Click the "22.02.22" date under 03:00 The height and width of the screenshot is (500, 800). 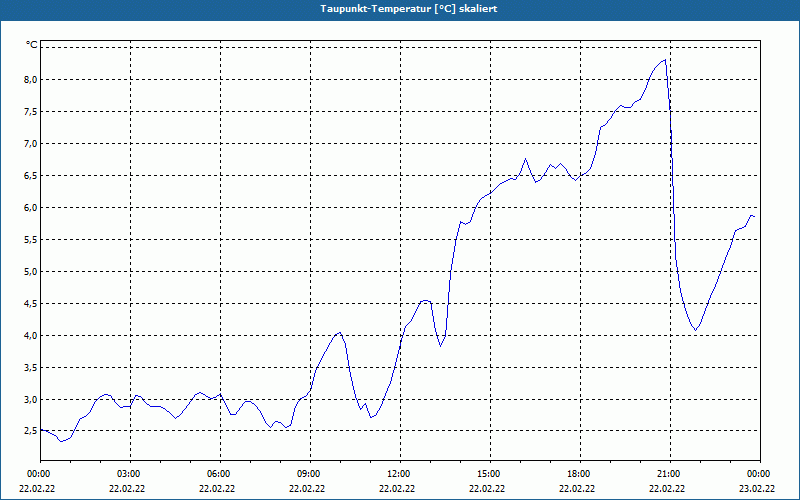pos(128,488)
